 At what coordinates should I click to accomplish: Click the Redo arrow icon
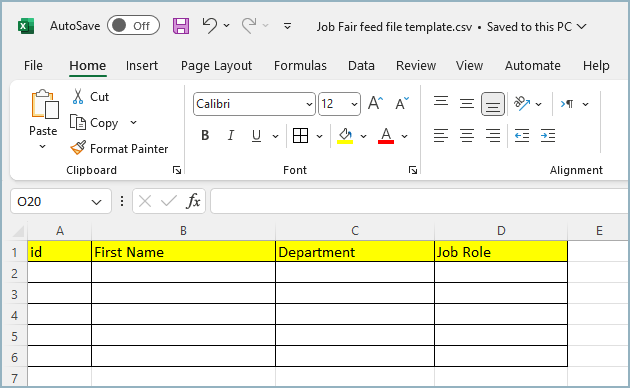249,26
